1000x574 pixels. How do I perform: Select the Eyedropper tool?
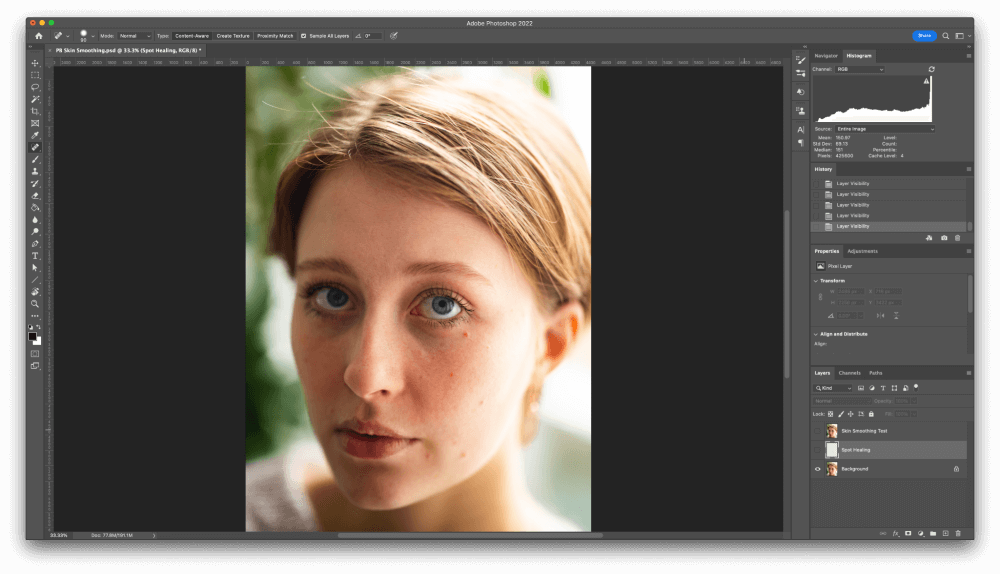[x=35, y=135]
